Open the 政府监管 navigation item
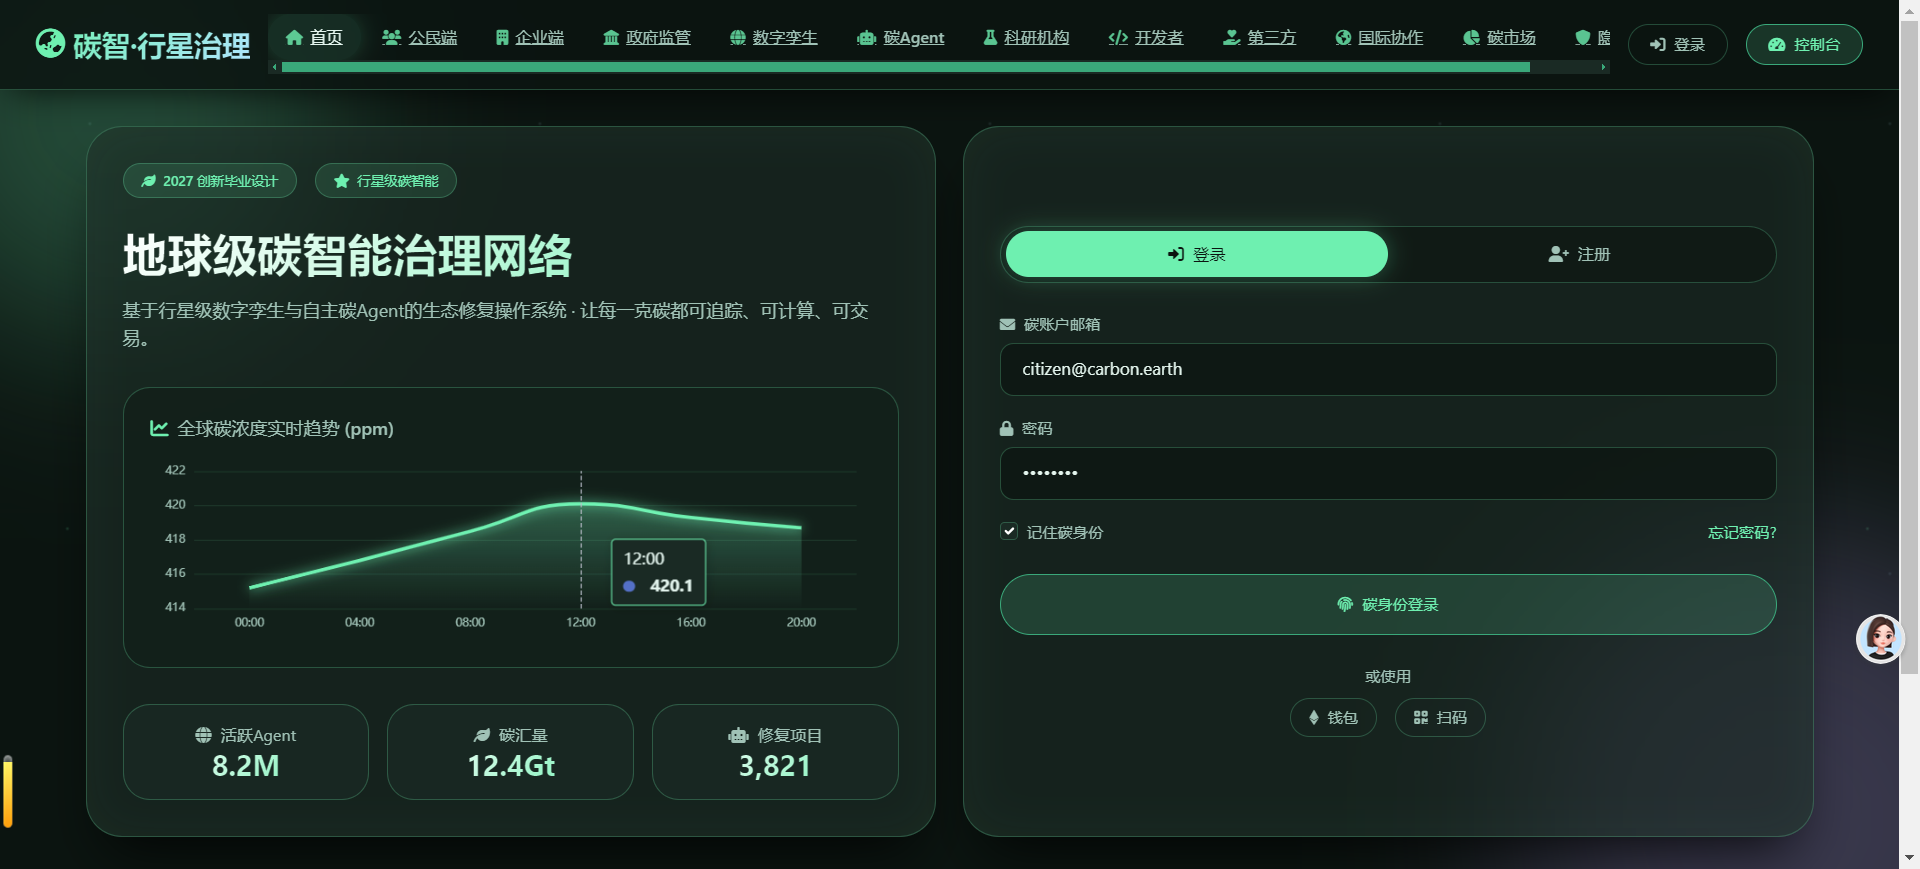1920x869 pixels. coord(646,38)
